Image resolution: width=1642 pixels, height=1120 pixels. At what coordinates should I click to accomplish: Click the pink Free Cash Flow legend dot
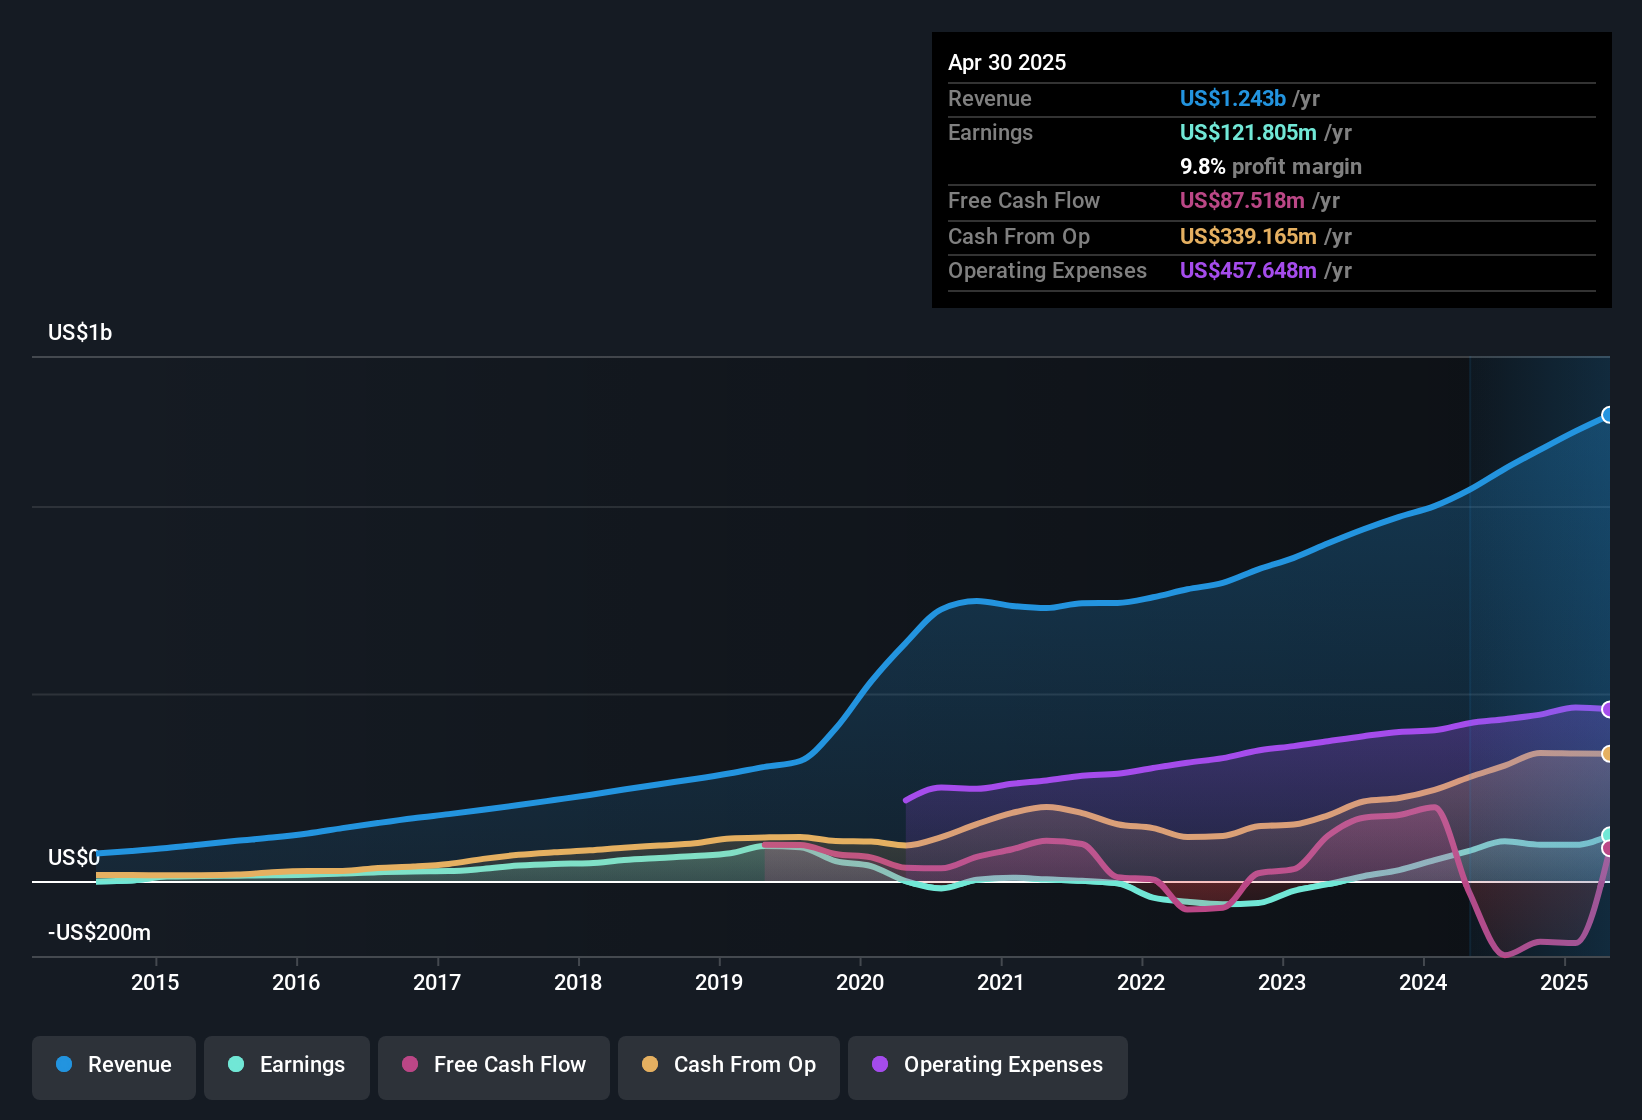(410, 1064)
